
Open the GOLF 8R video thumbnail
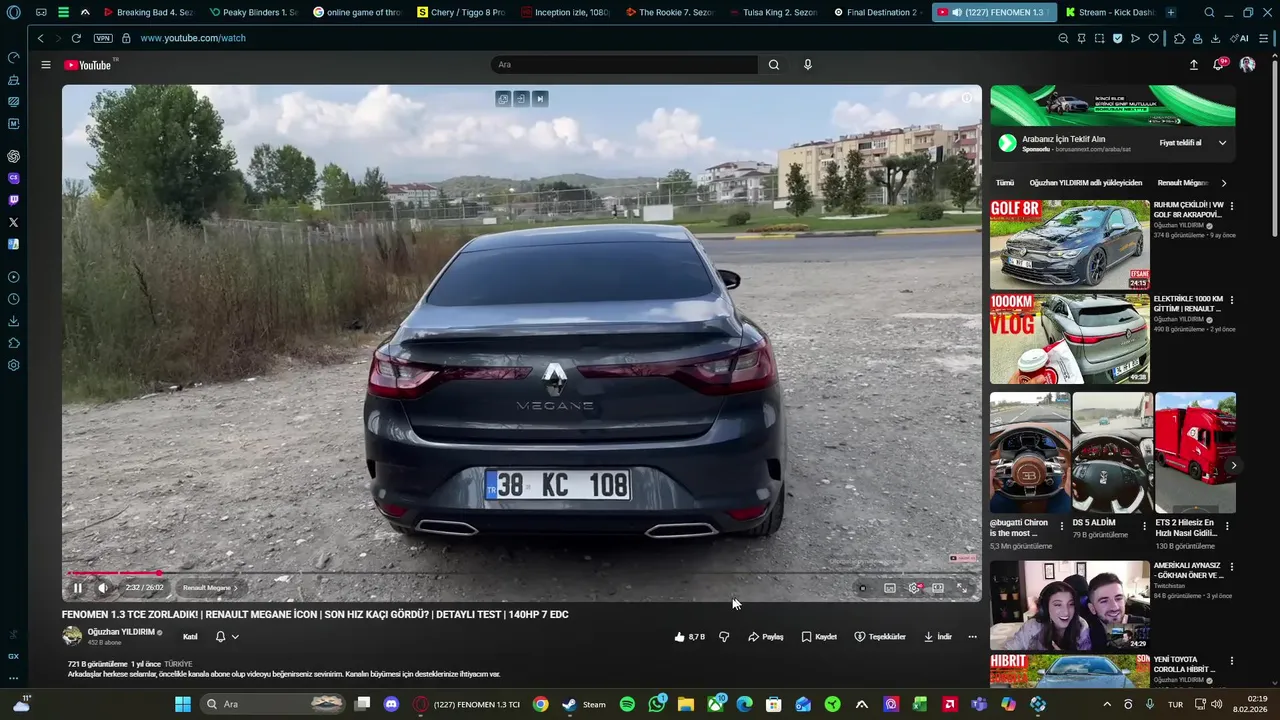tap(1070, 245)
